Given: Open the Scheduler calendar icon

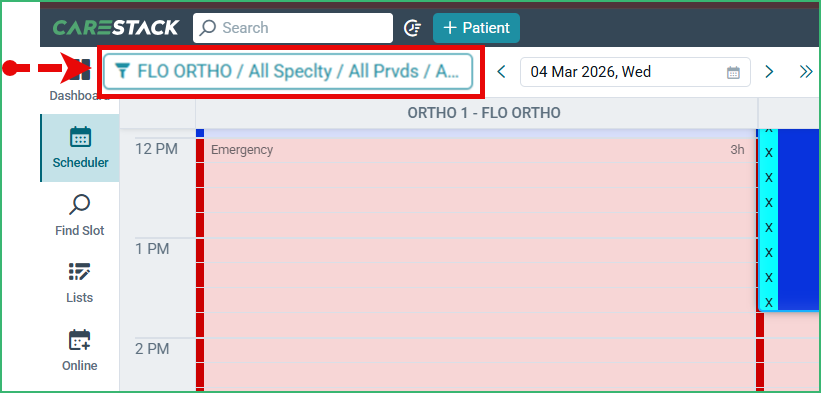Looking at the screenshot, I should point(80,137).
